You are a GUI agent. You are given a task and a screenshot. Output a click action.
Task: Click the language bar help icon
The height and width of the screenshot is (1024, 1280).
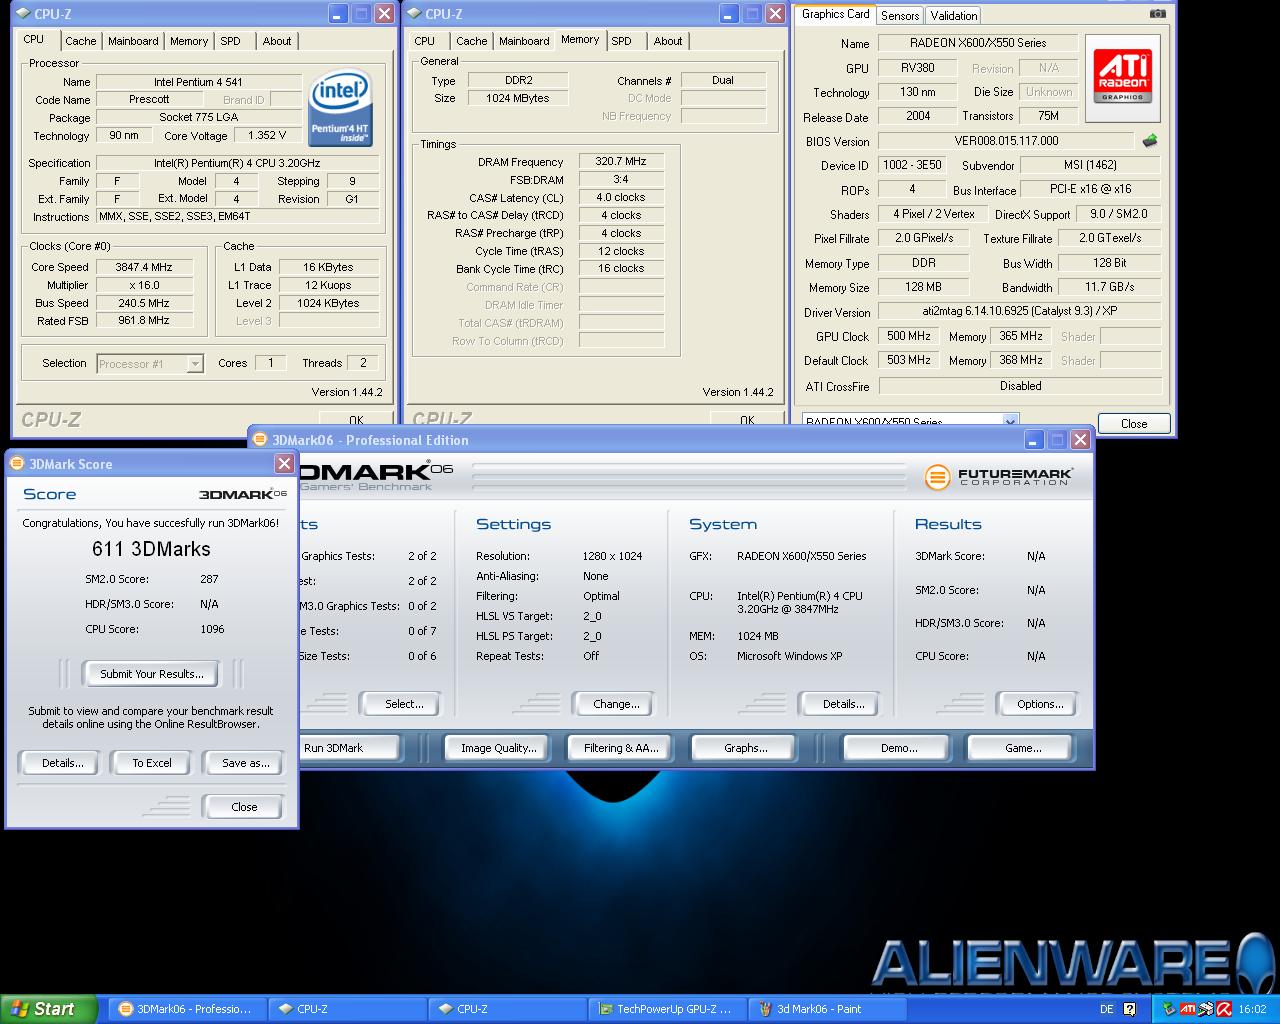click(x=1130, y=1009)
